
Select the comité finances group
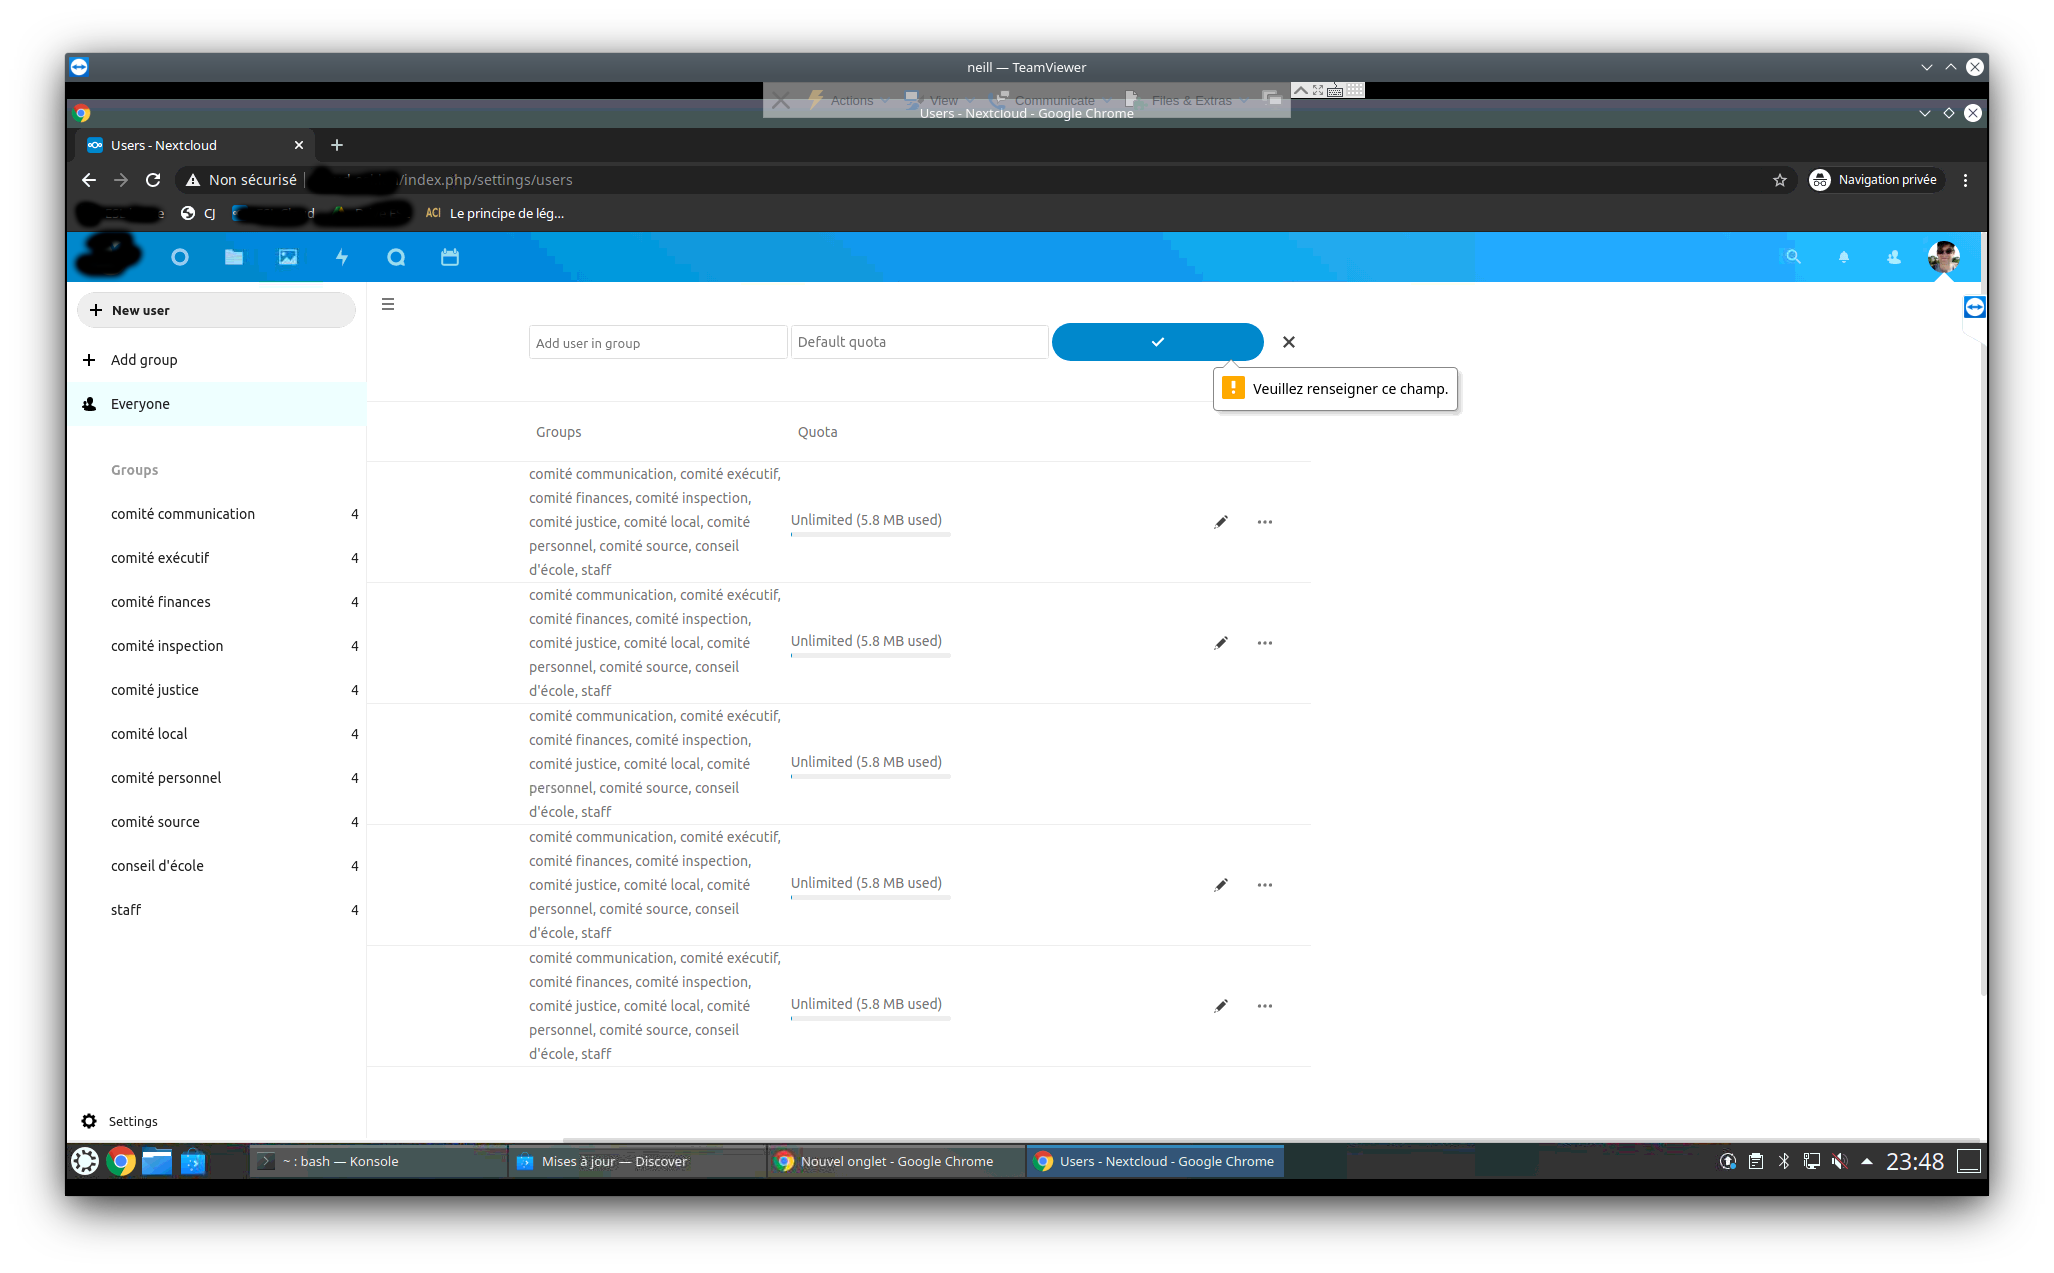pyautogui.click(x=161, y=602)
